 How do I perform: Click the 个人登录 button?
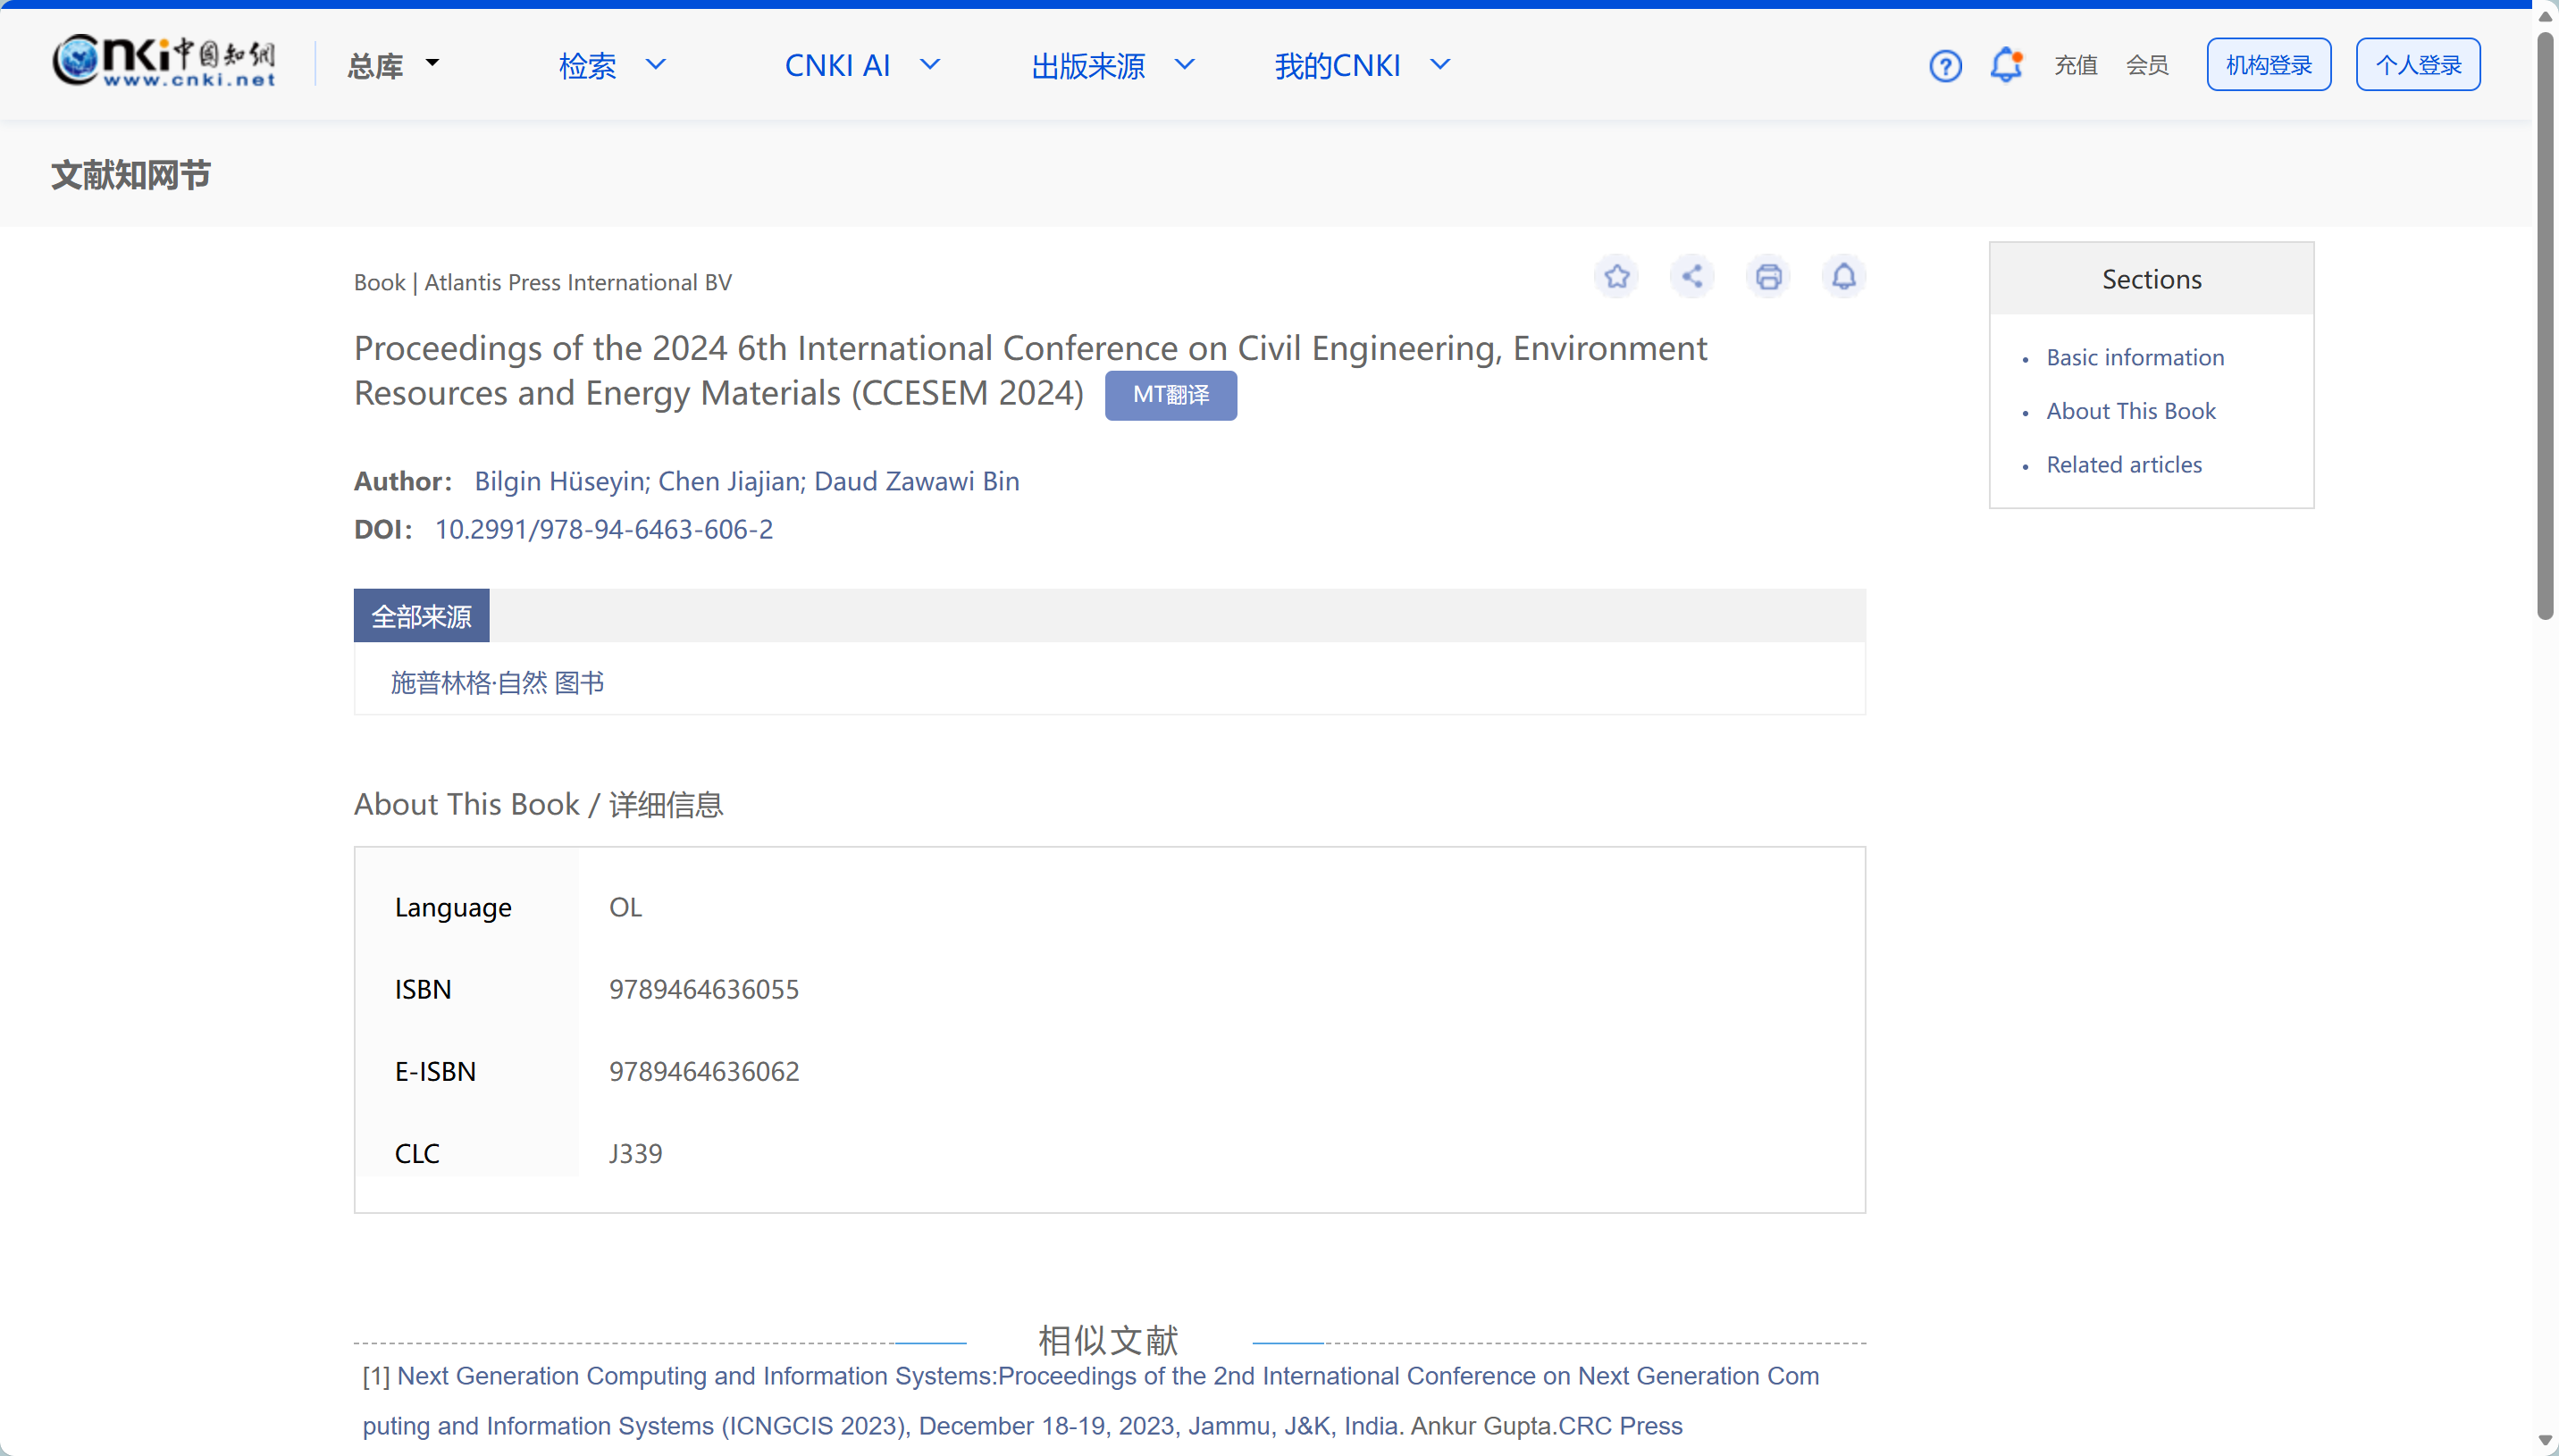tap(2417, 65)
